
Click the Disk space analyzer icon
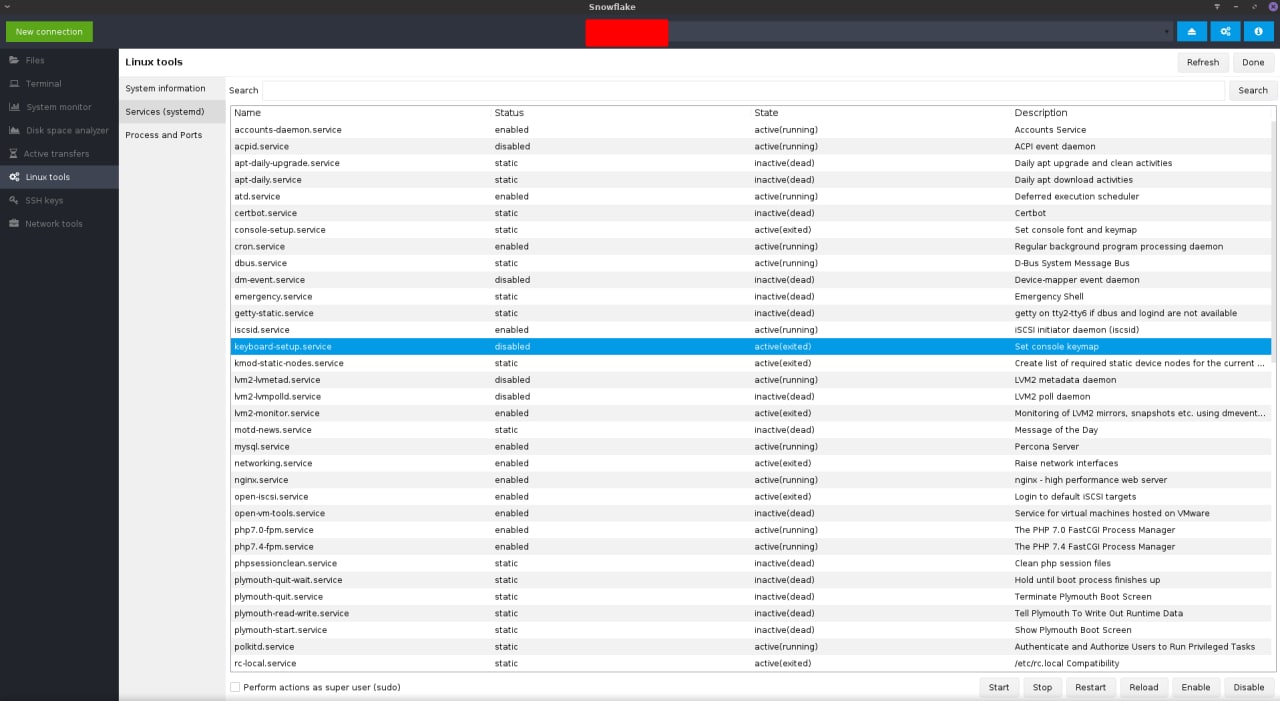pyautogui.click(x=15, y=130)
